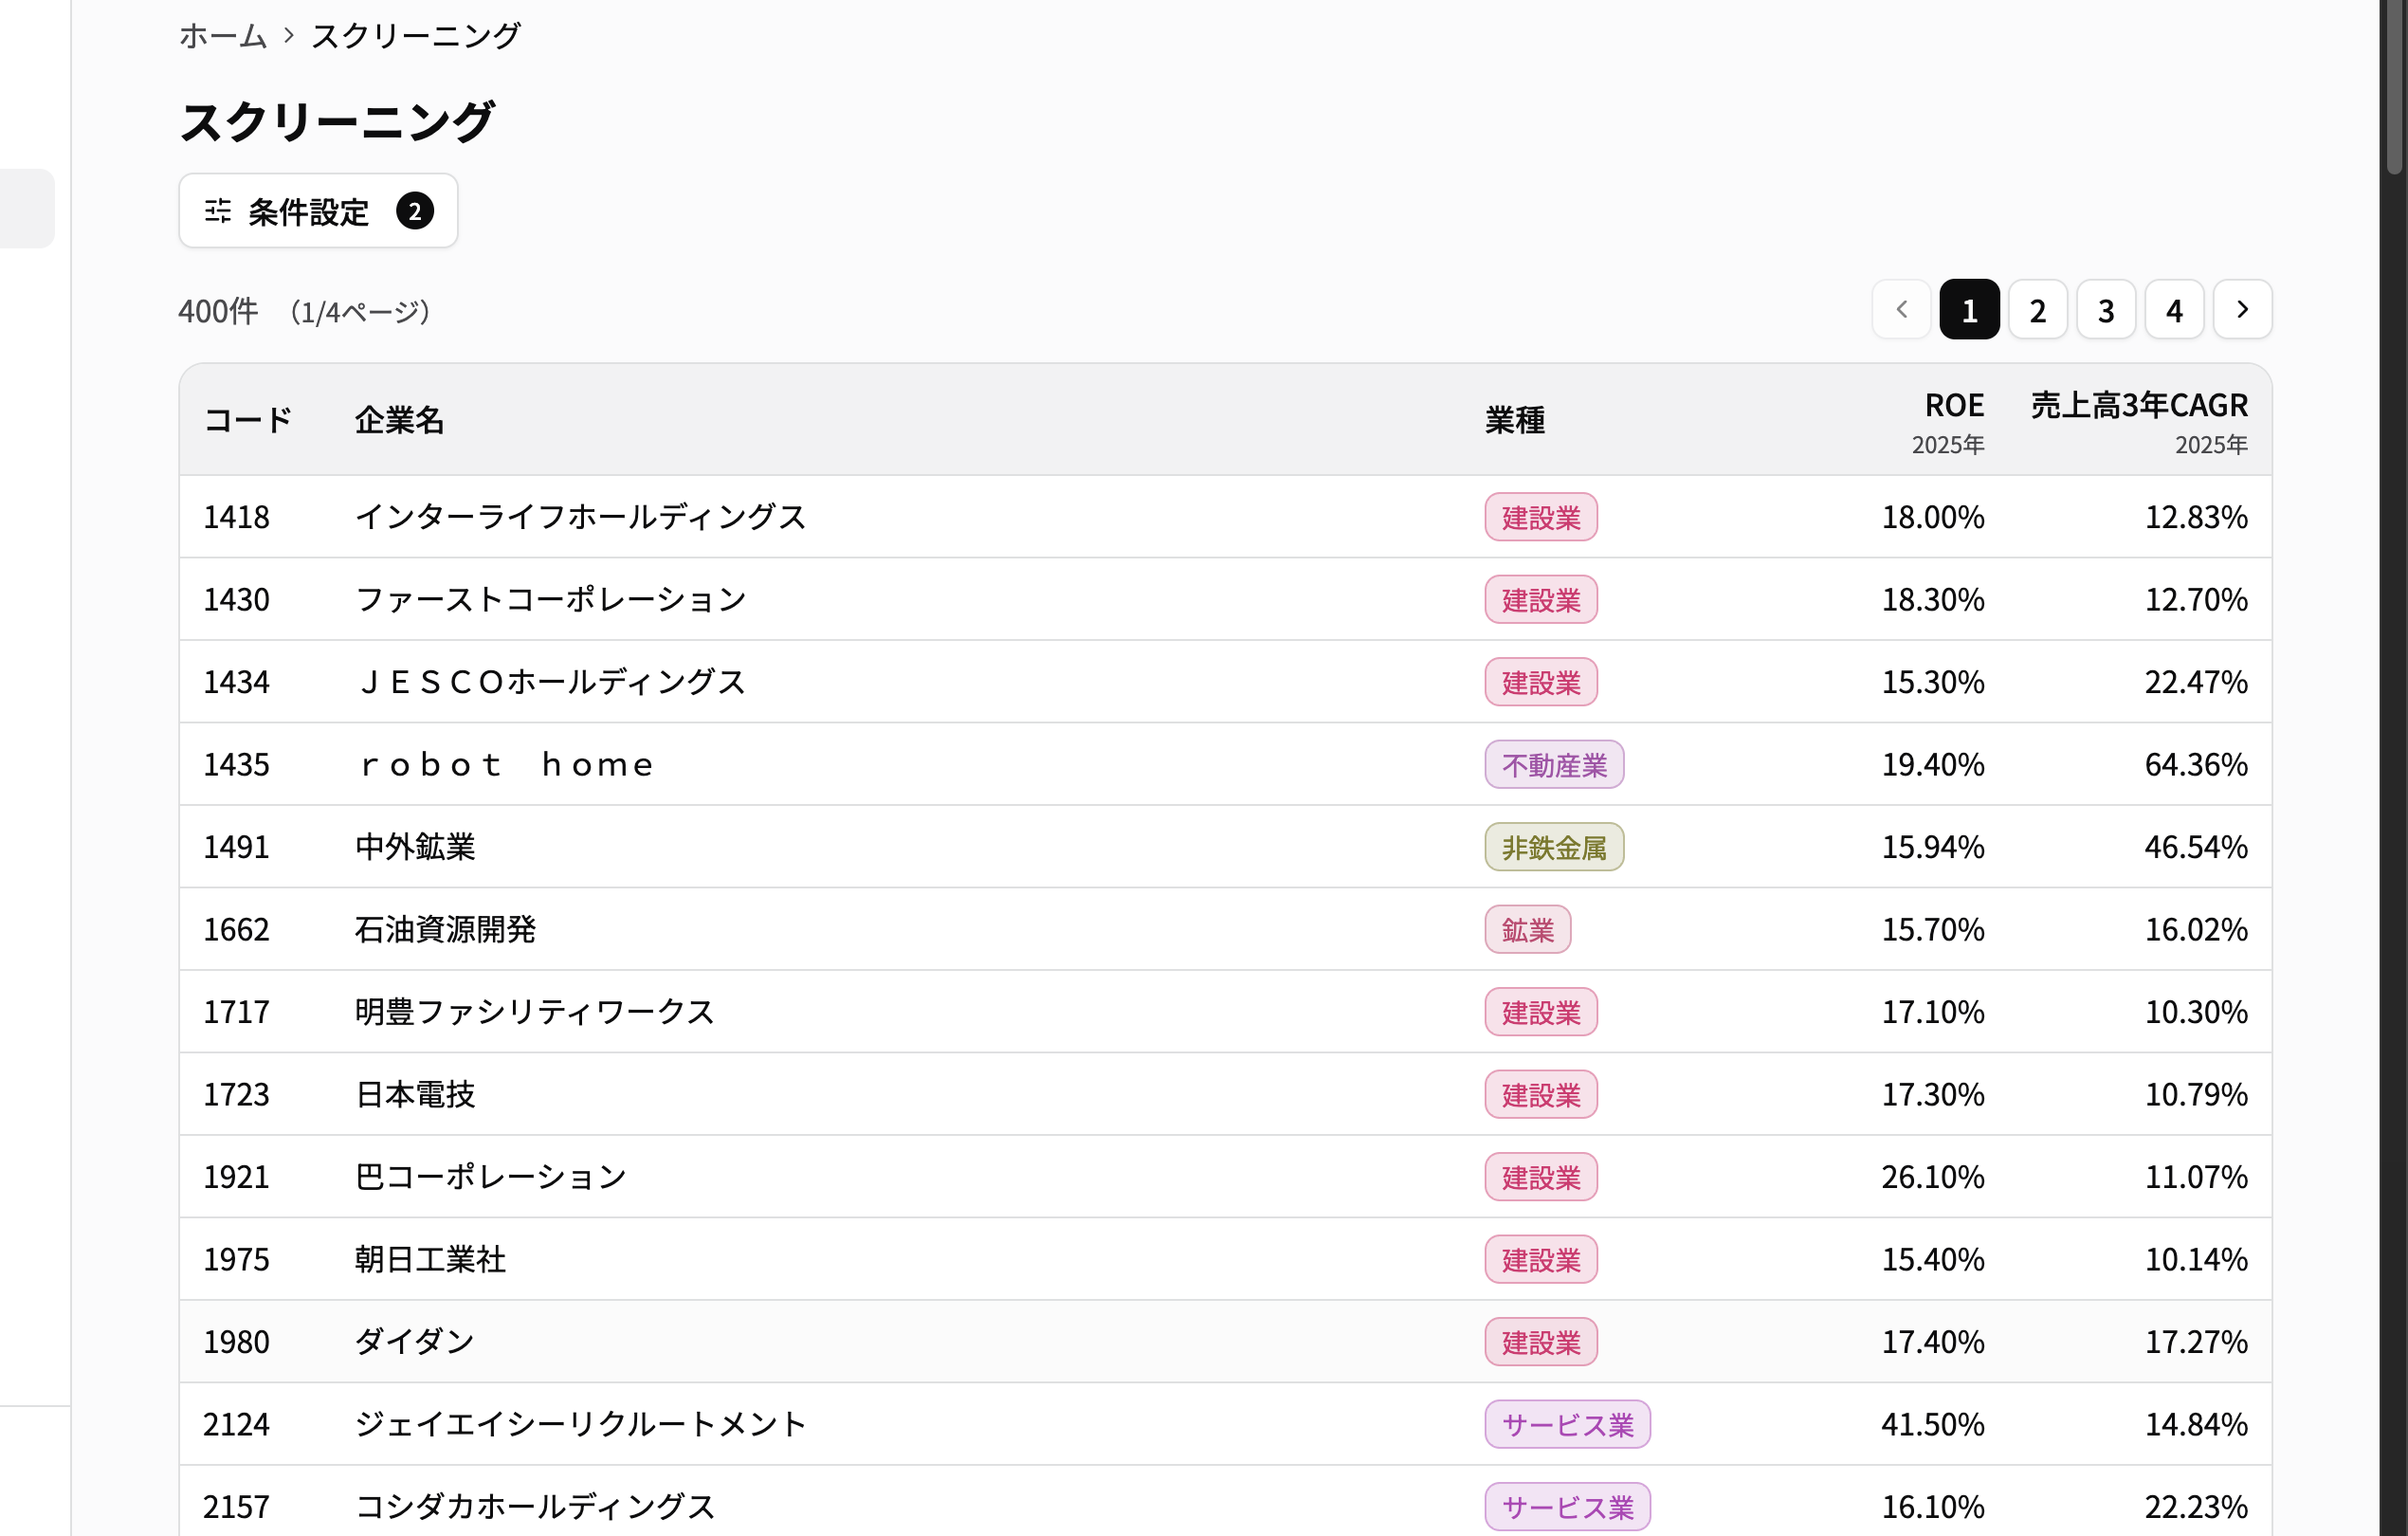Viewport: 2408px width, 1536px height.
Task: Open company 中外鉱業
Action: pos(415,847)
